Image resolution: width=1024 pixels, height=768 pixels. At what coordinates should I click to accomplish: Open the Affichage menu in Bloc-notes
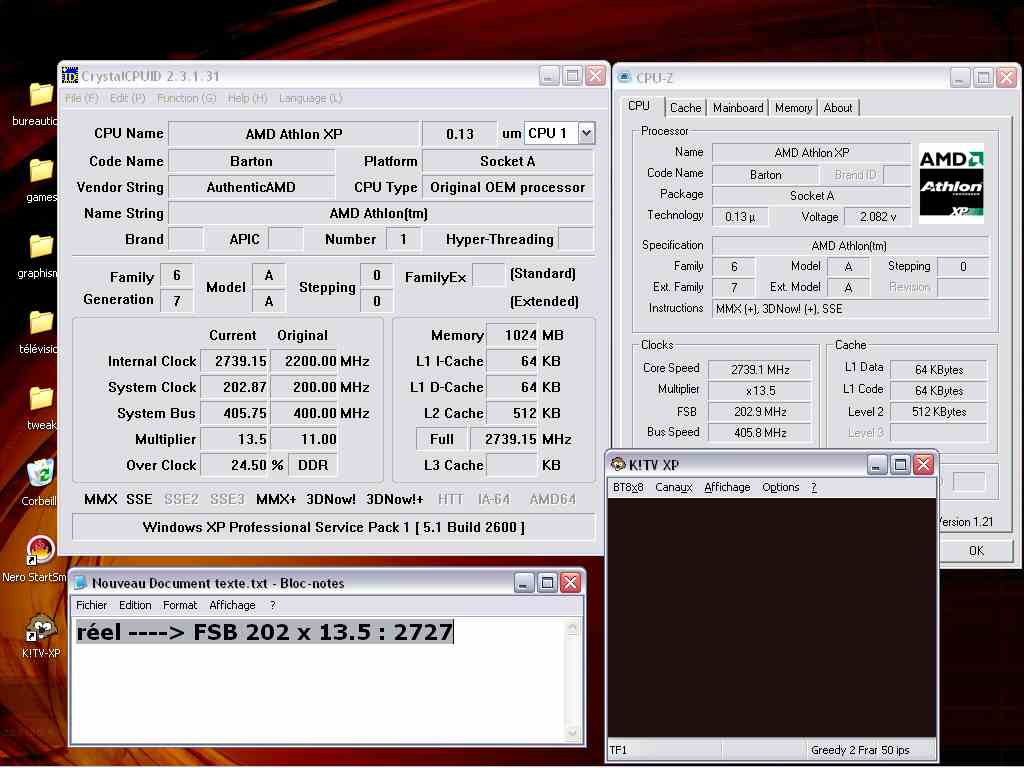pyautogui.click(x=232, y=605)
